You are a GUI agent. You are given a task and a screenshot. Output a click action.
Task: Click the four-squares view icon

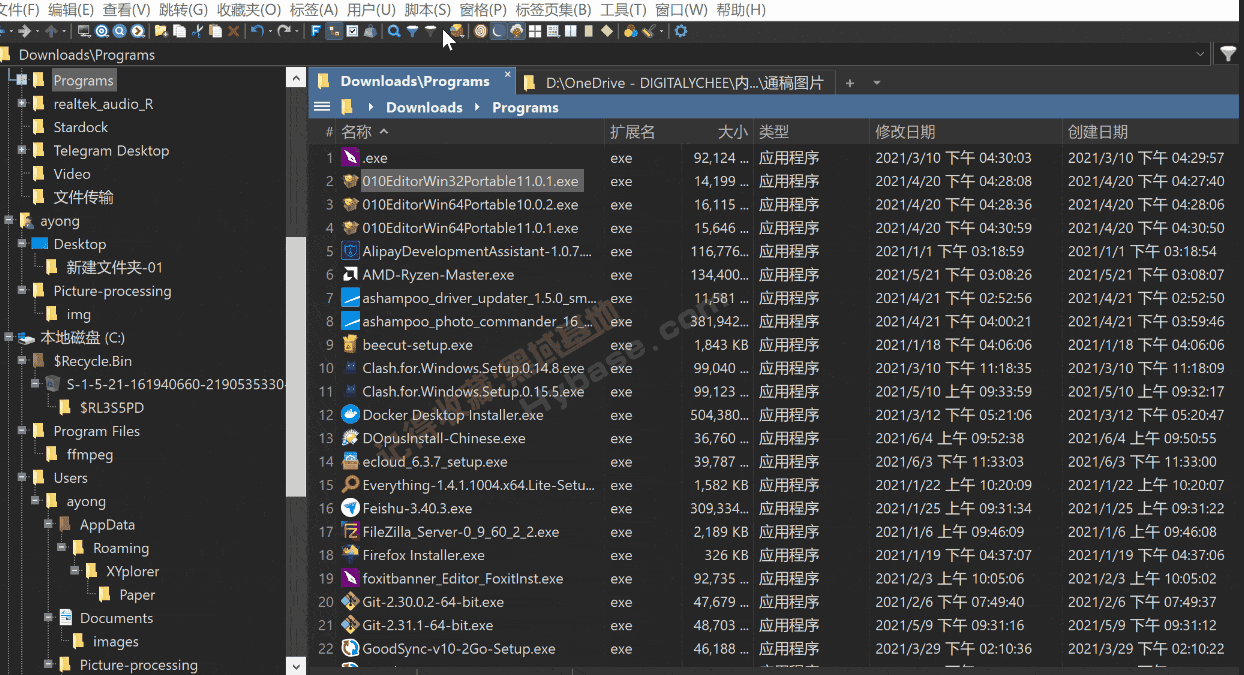[535, 31]
